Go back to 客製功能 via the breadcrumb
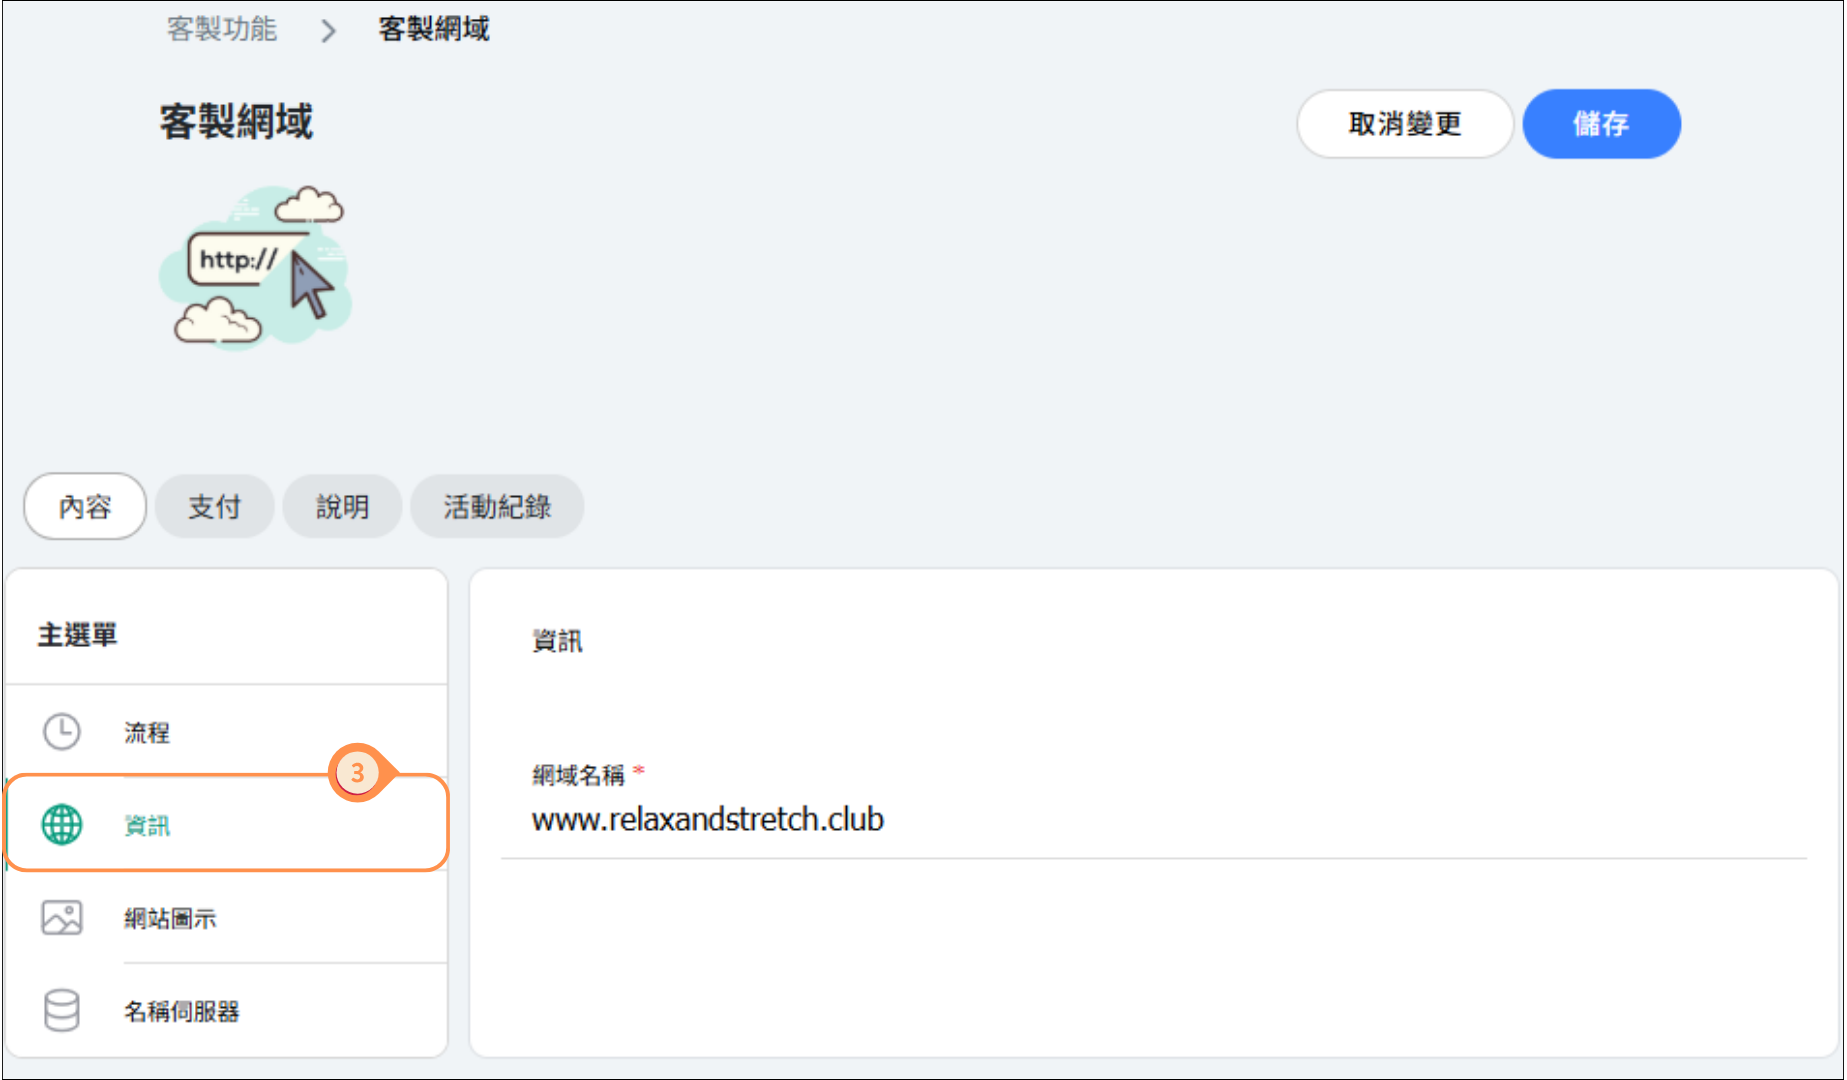Screen dimensions: 1847x1080 coord(222,29)
